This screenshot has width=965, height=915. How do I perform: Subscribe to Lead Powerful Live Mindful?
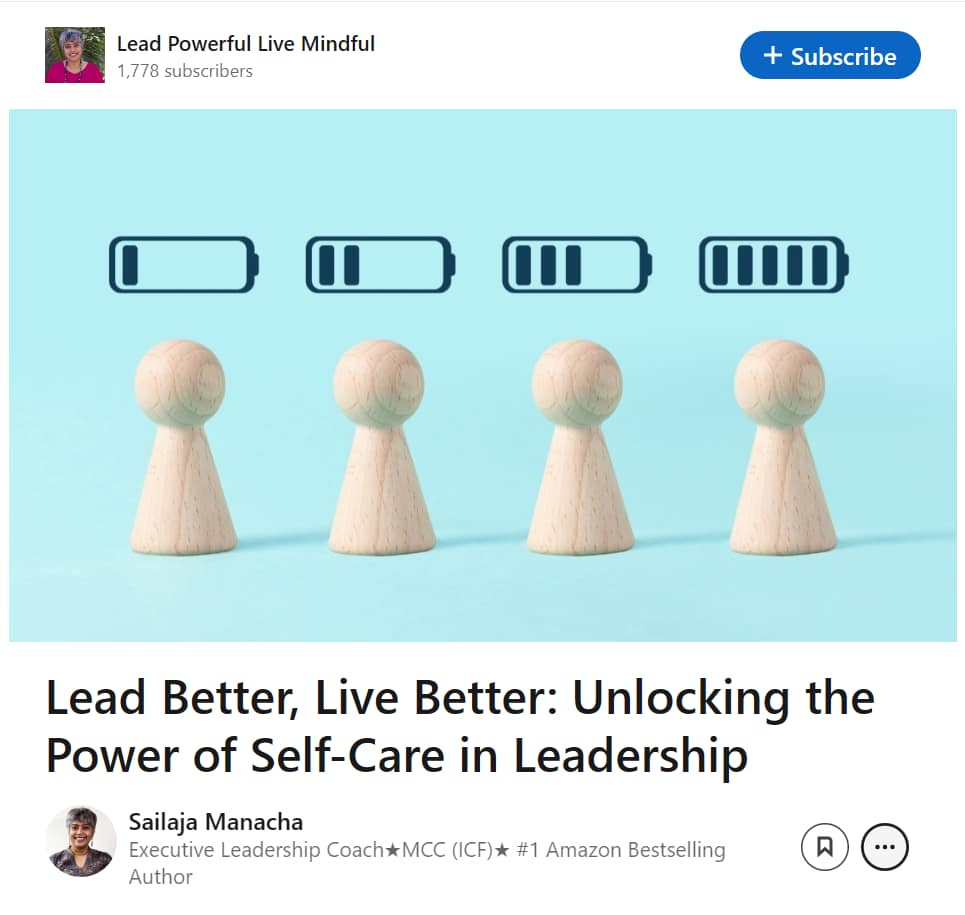(x=830, y=55)
